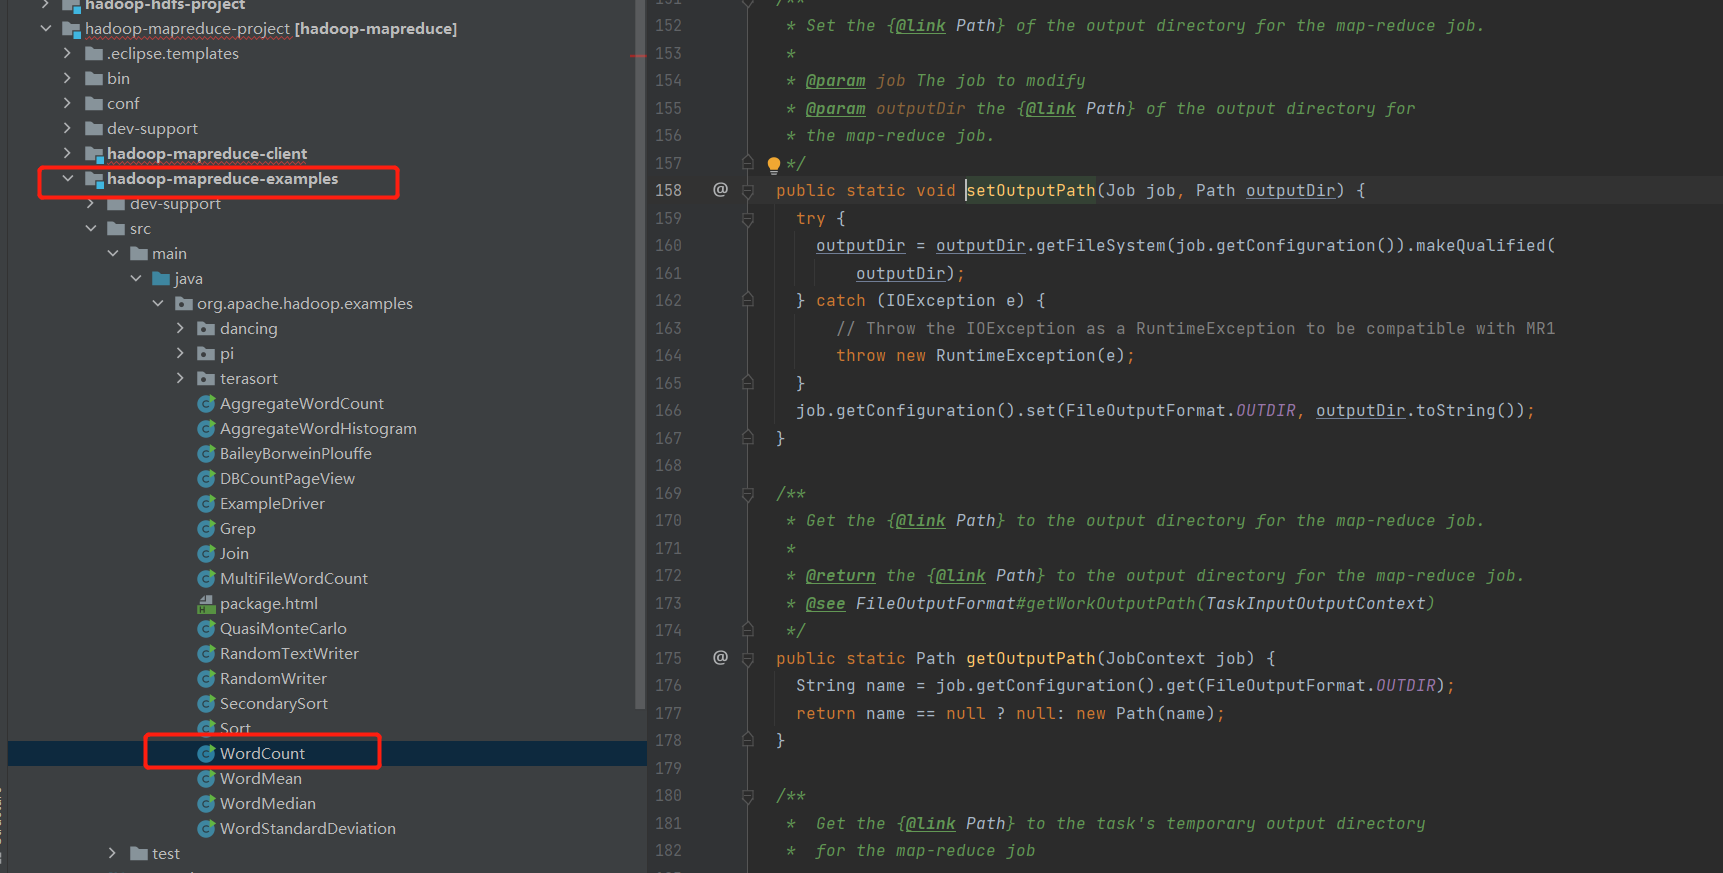Expand the hadoop-mapreduce-client module

click(67, 153)
